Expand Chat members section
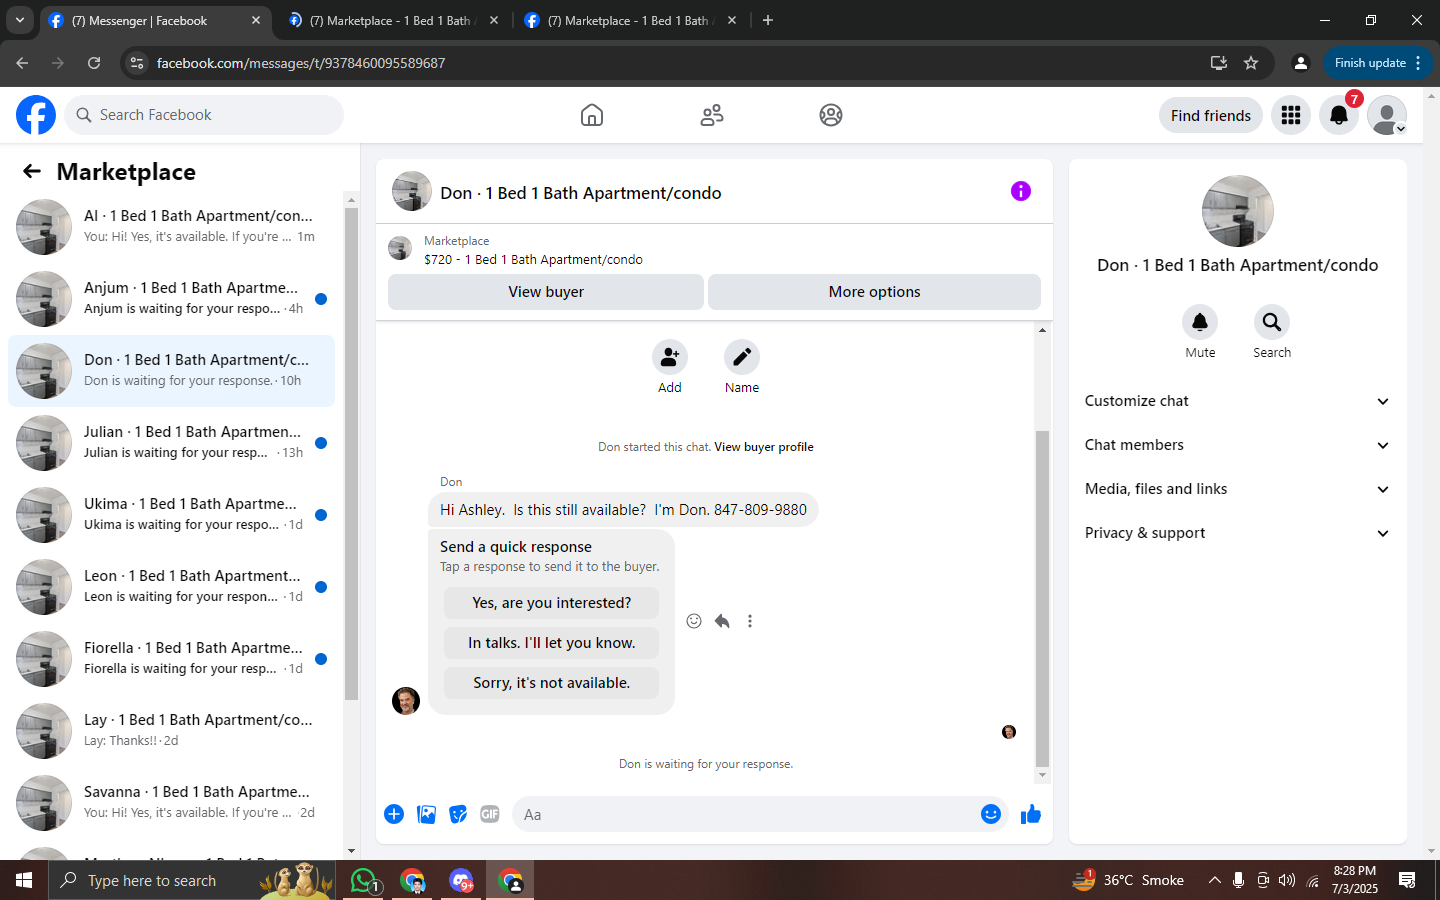Image resolution: width=1440 pixels, height=900 pixels. point(1238,445)
